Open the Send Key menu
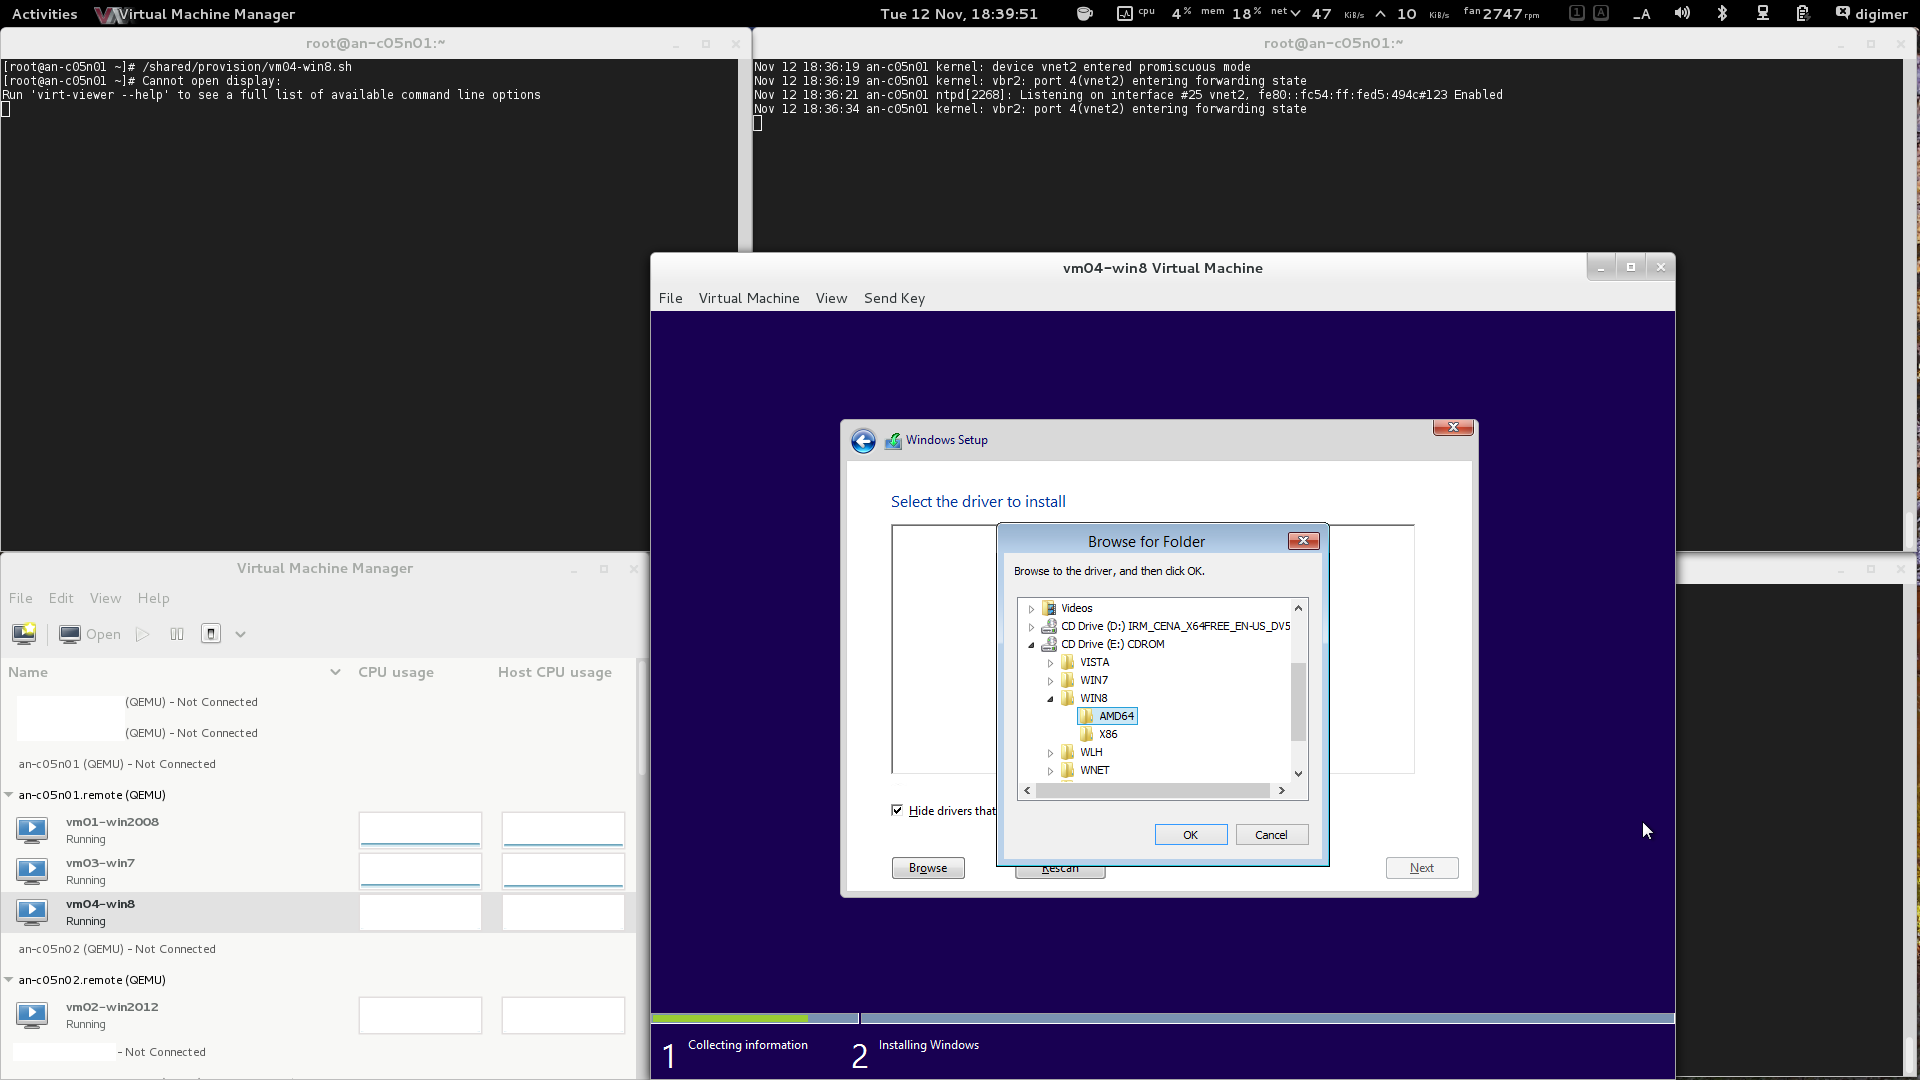Viewport: 1920px width, 1080px height. [894, 298]
